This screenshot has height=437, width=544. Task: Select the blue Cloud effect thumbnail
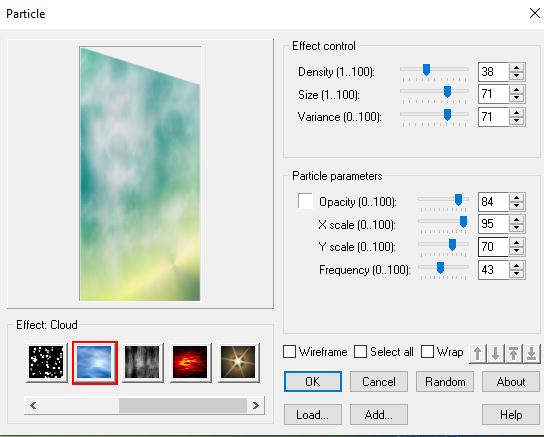(x=94, y=362)
